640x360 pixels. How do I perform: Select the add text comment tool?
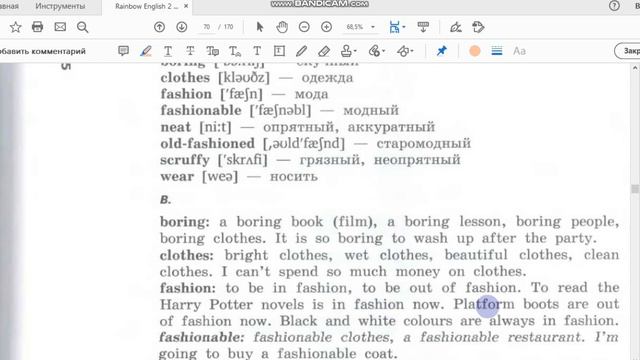[x=257, y=51]
